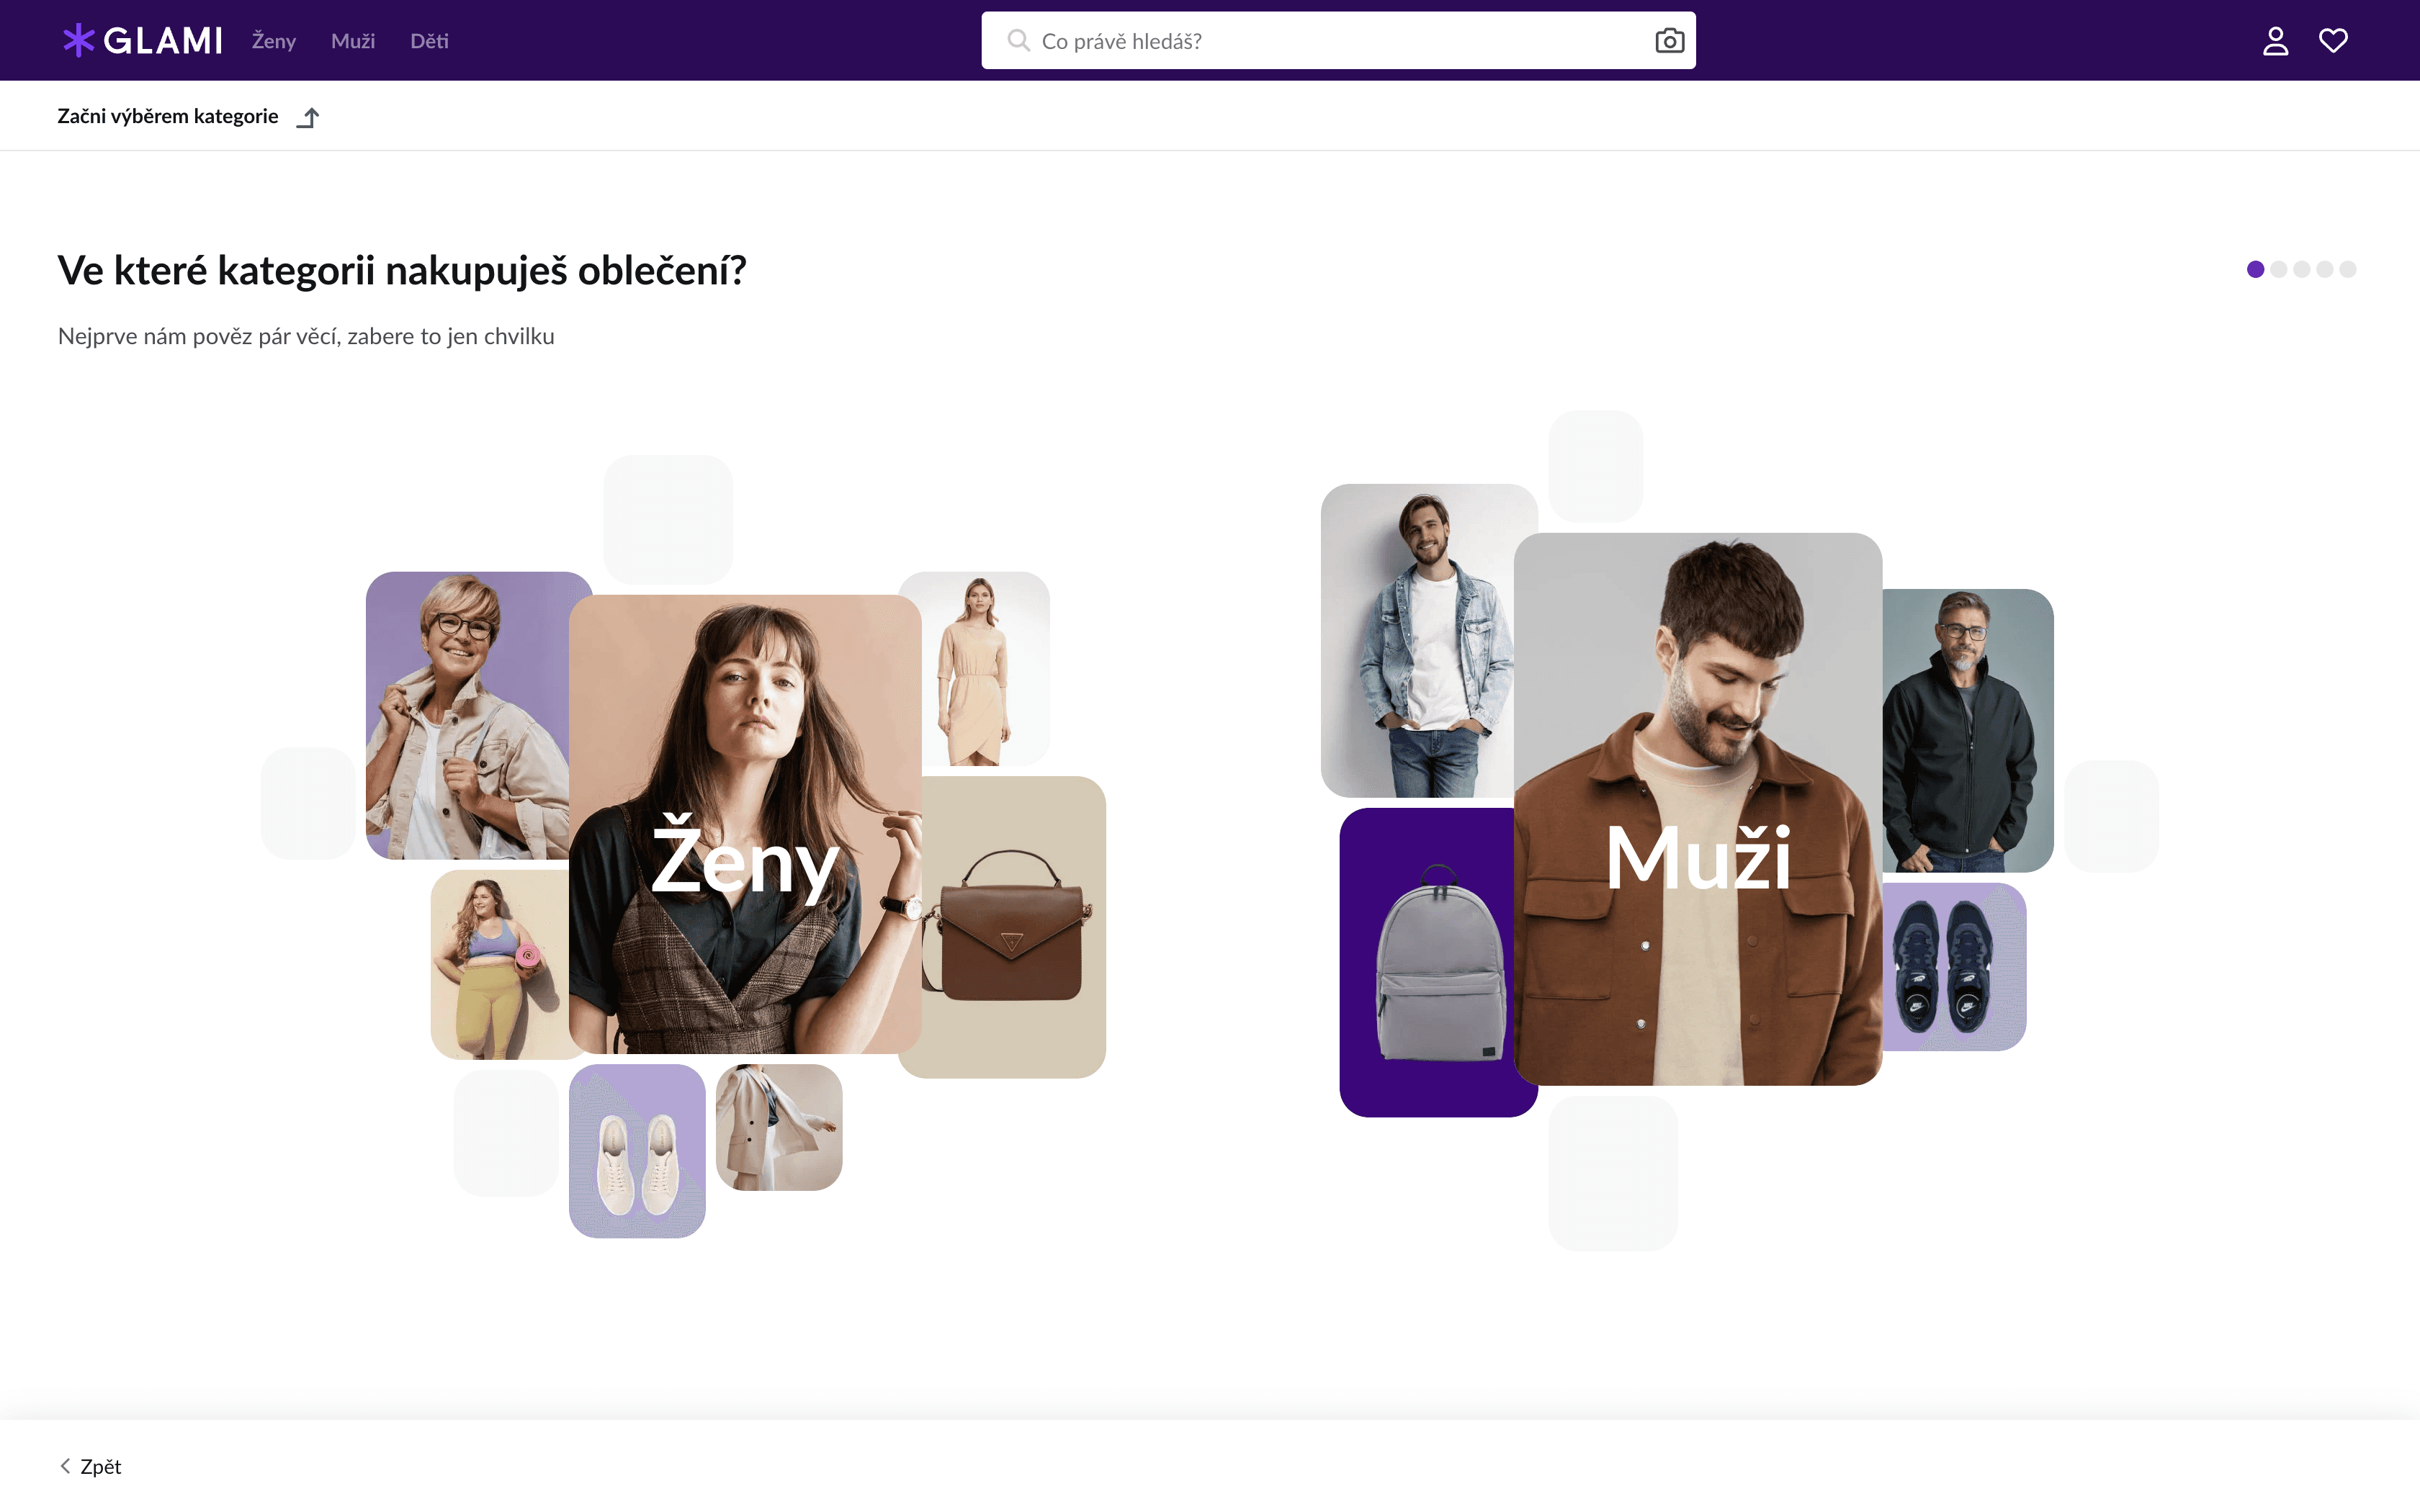Click the arrow beside Začni výběrem kategorie

point(308,117)
